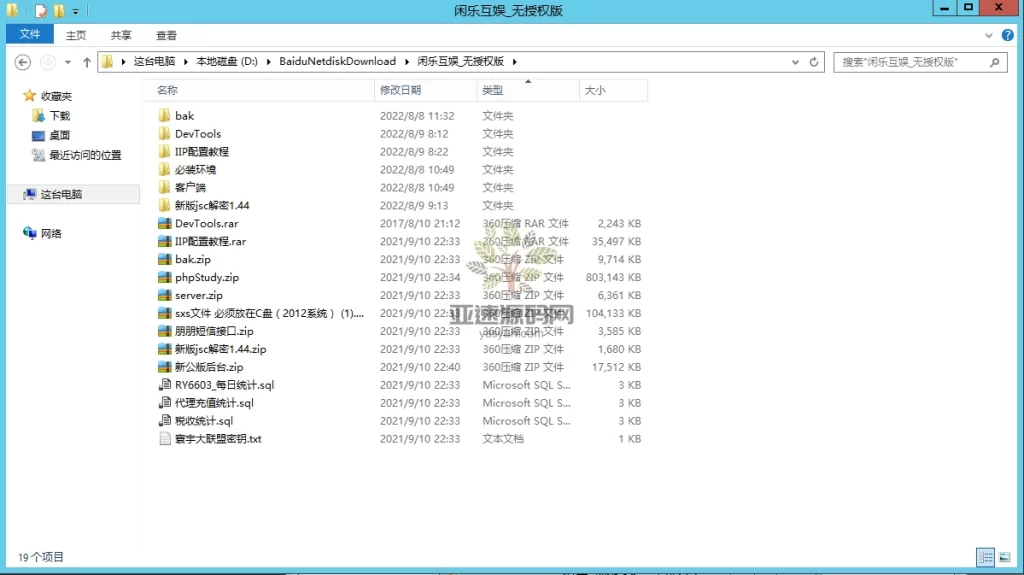
Task: Click 本地磁盘 (D:) breadcrumb
Action: tap(227, 61)
